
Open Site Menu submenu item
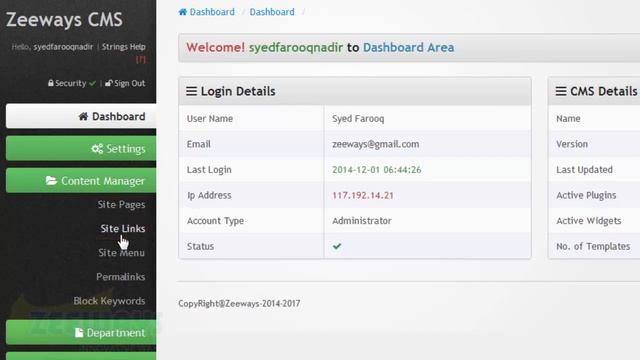click(122, 253)
